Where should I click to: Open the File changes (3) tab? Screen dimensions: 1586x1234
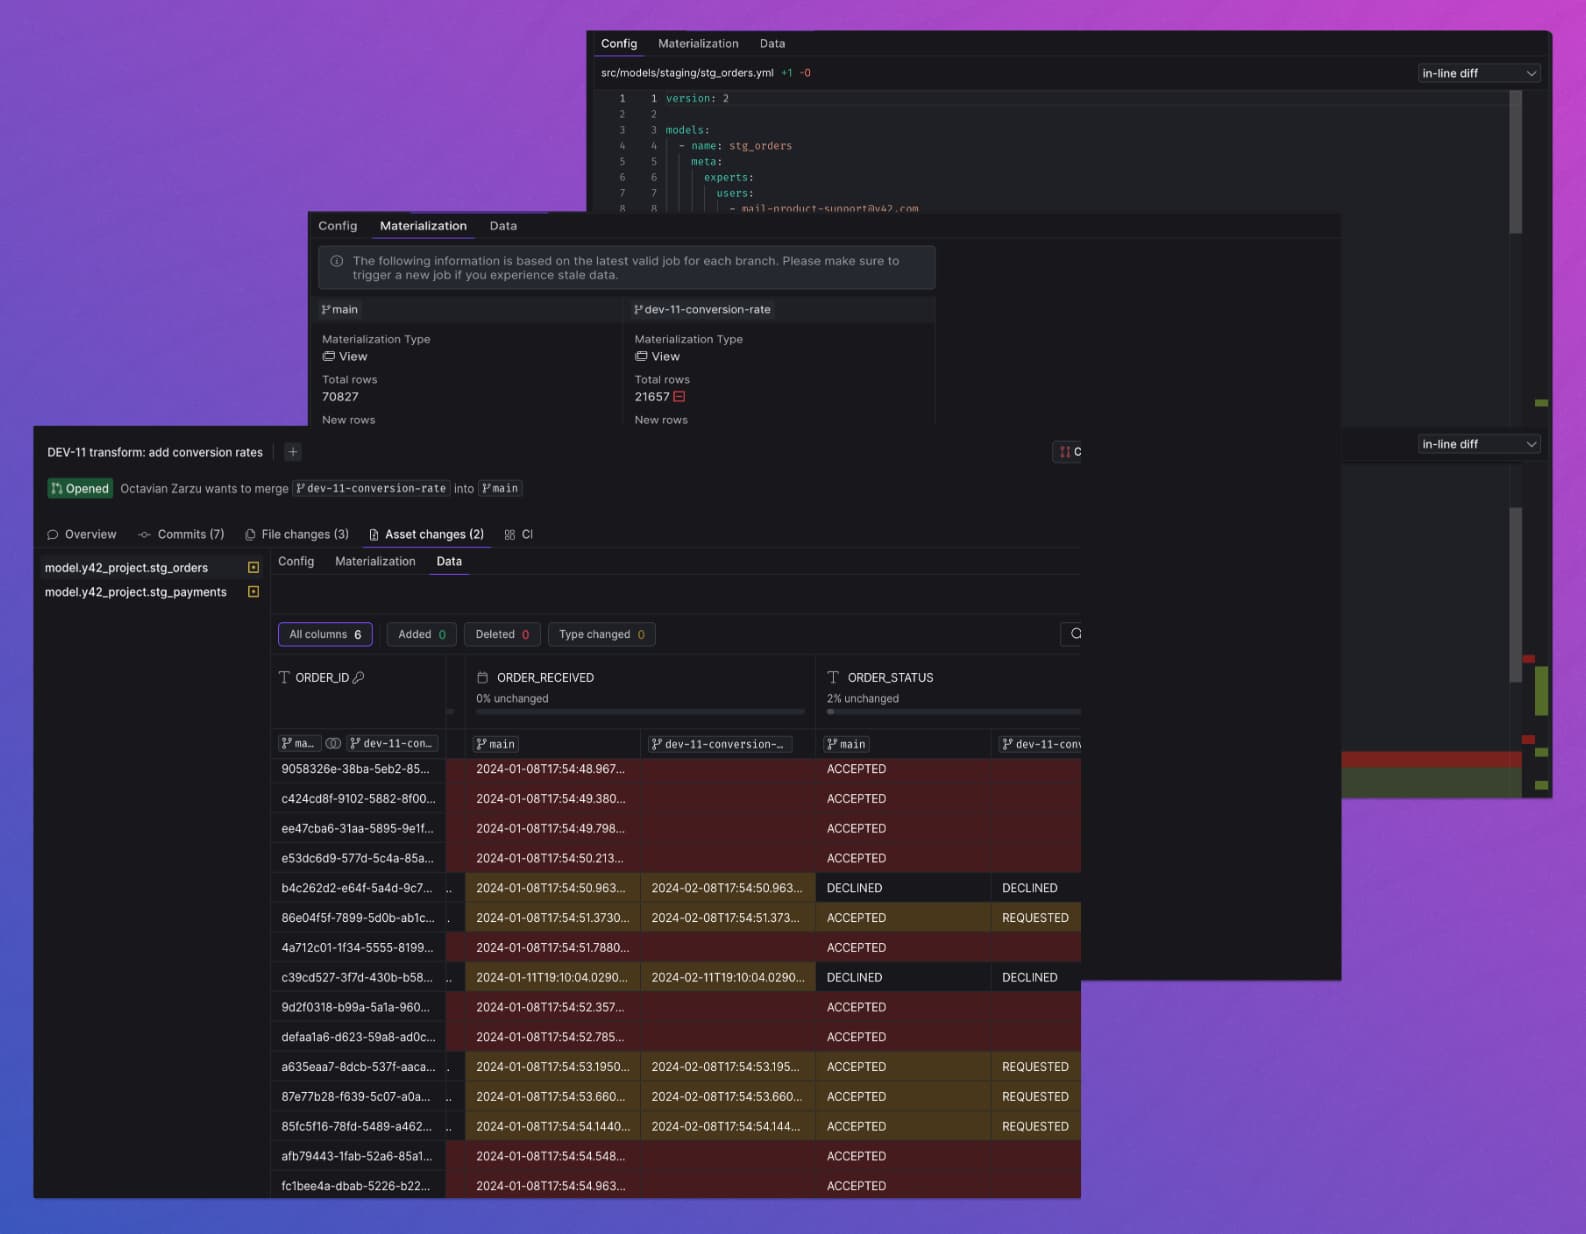pos(297,534)
